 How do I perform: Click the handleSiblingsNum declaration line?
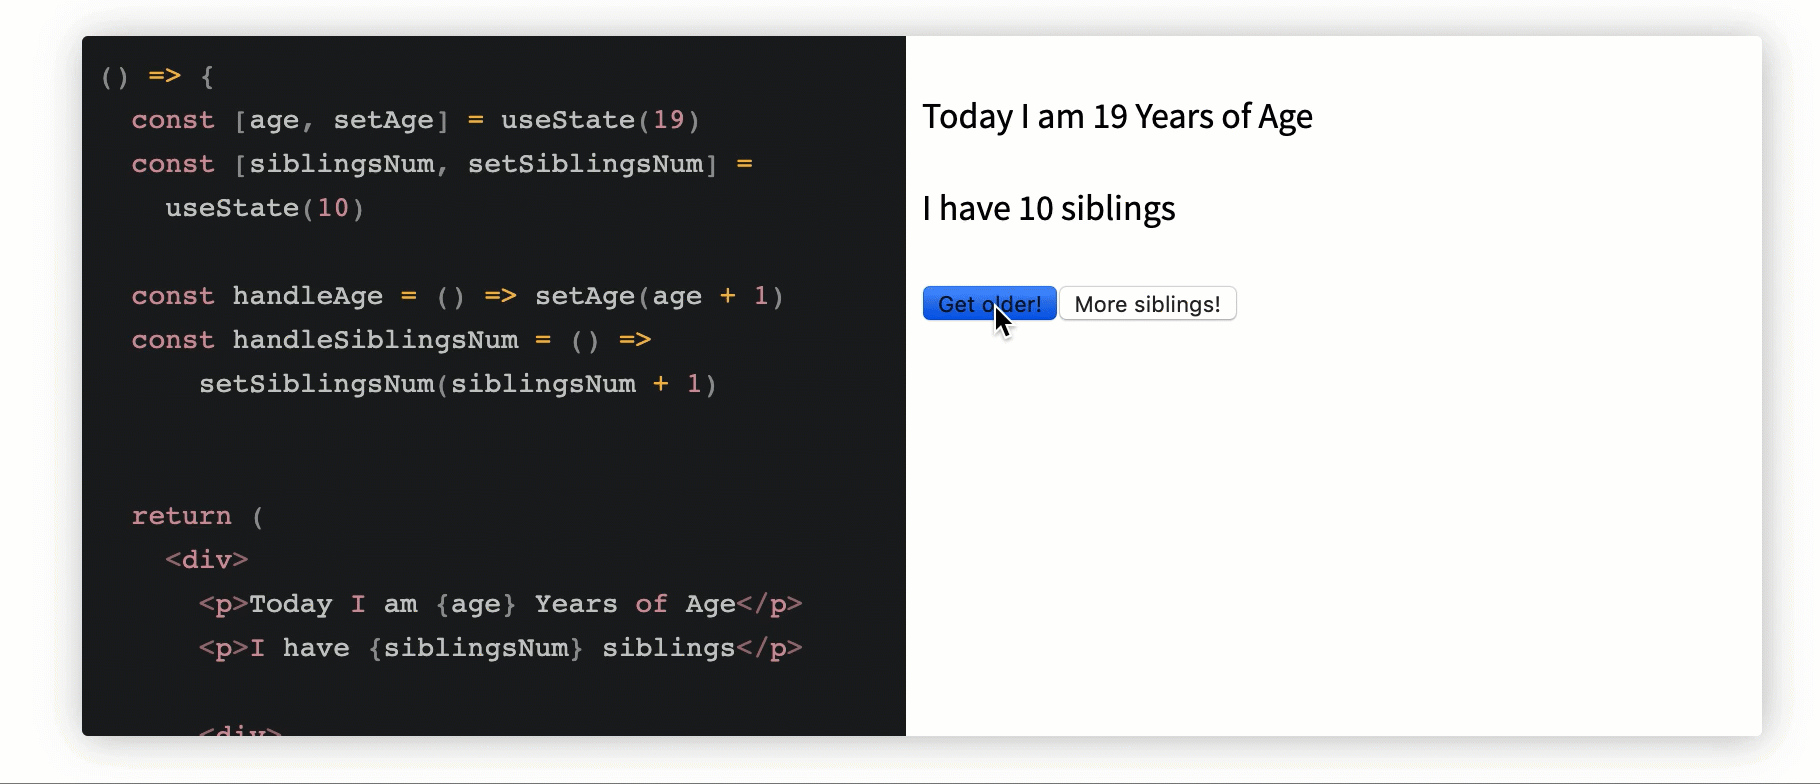[391, 340]
